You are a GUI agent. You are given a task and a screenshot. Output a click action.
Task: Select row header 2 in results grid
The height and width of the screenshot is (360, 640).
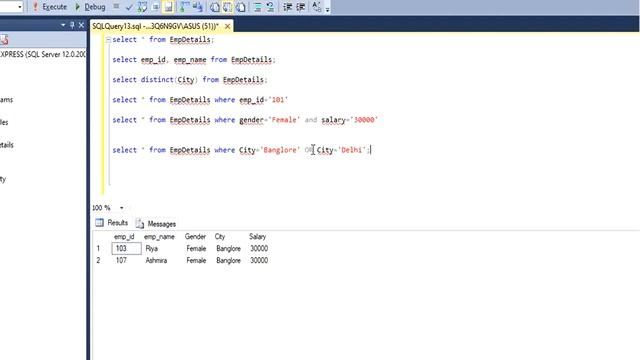click(98, 260)
